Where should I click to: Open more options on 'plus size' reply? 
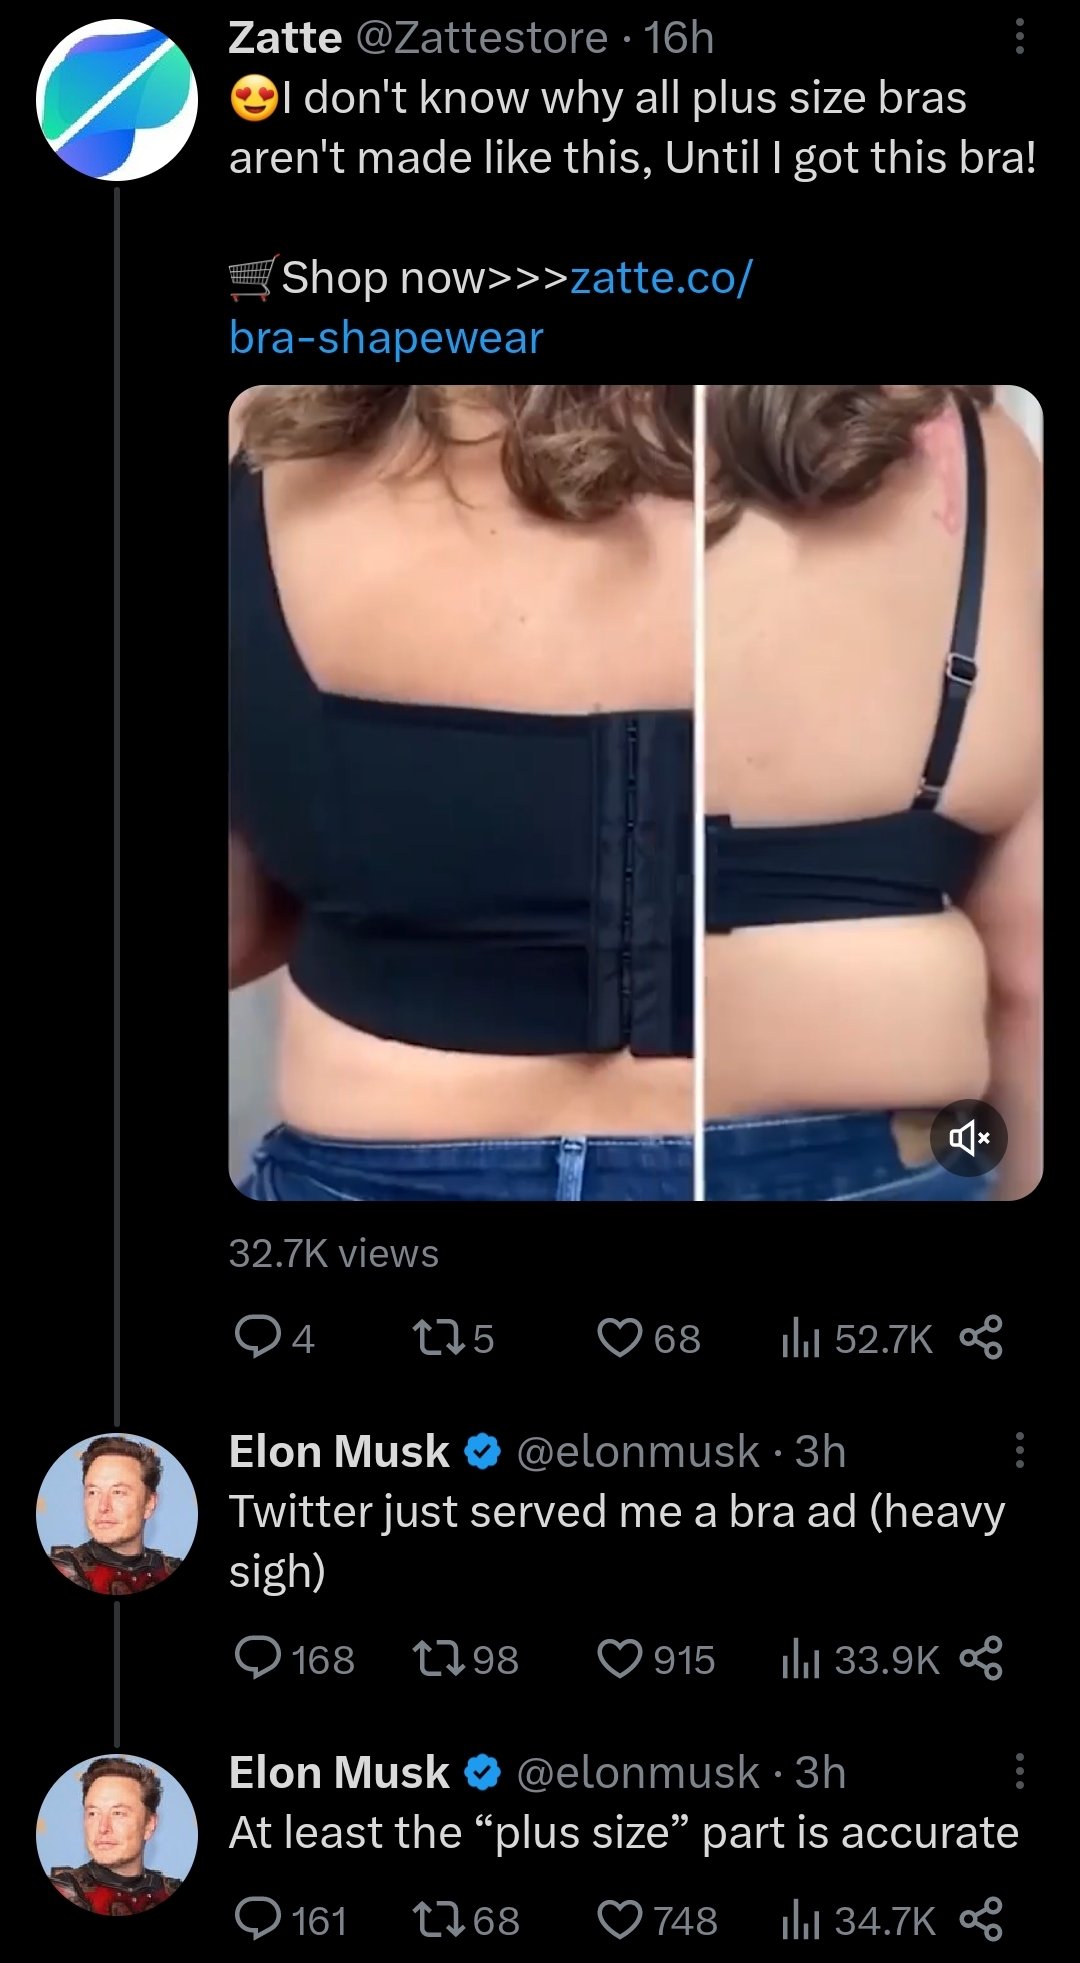tap(1019, 1771)
